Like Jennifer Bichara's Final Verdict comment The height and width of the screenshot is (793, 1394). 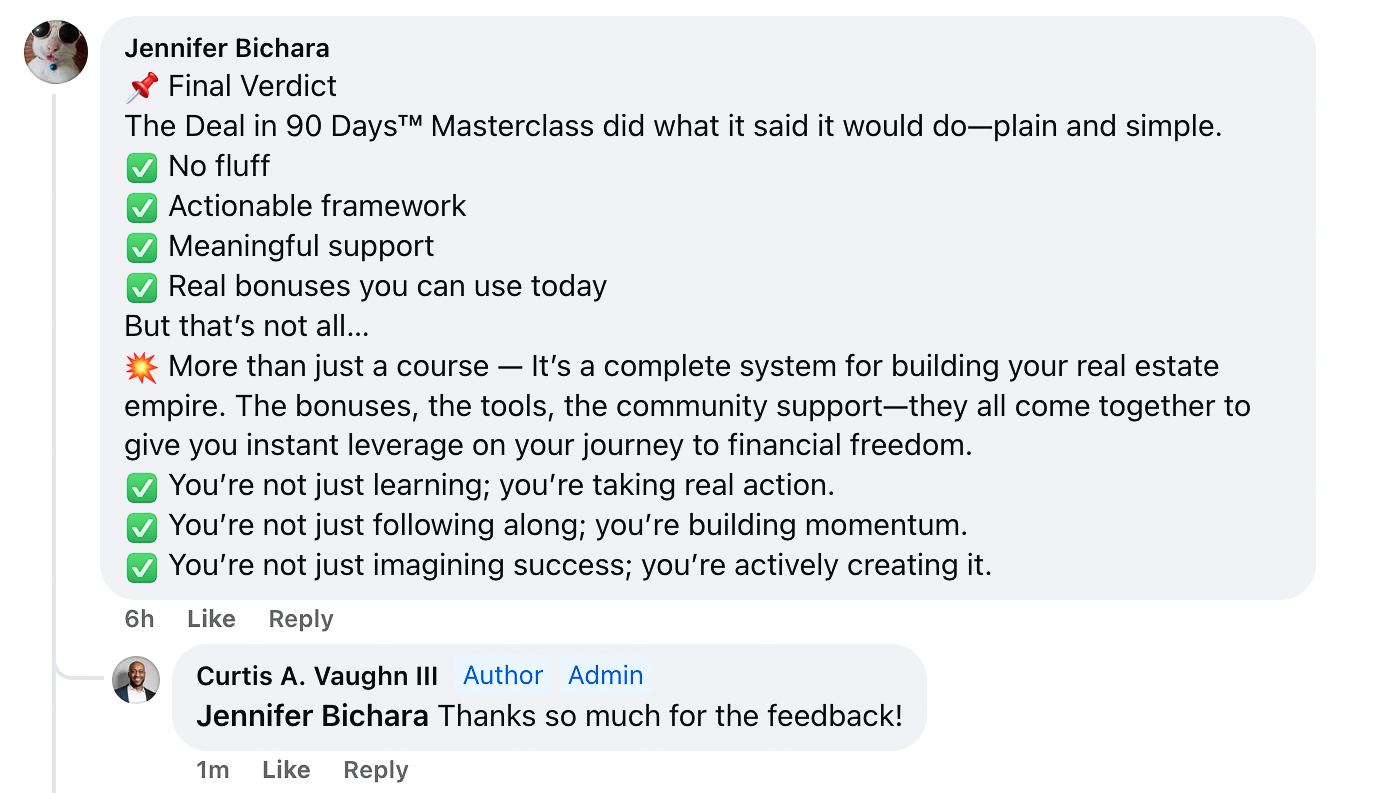point(211,619)
